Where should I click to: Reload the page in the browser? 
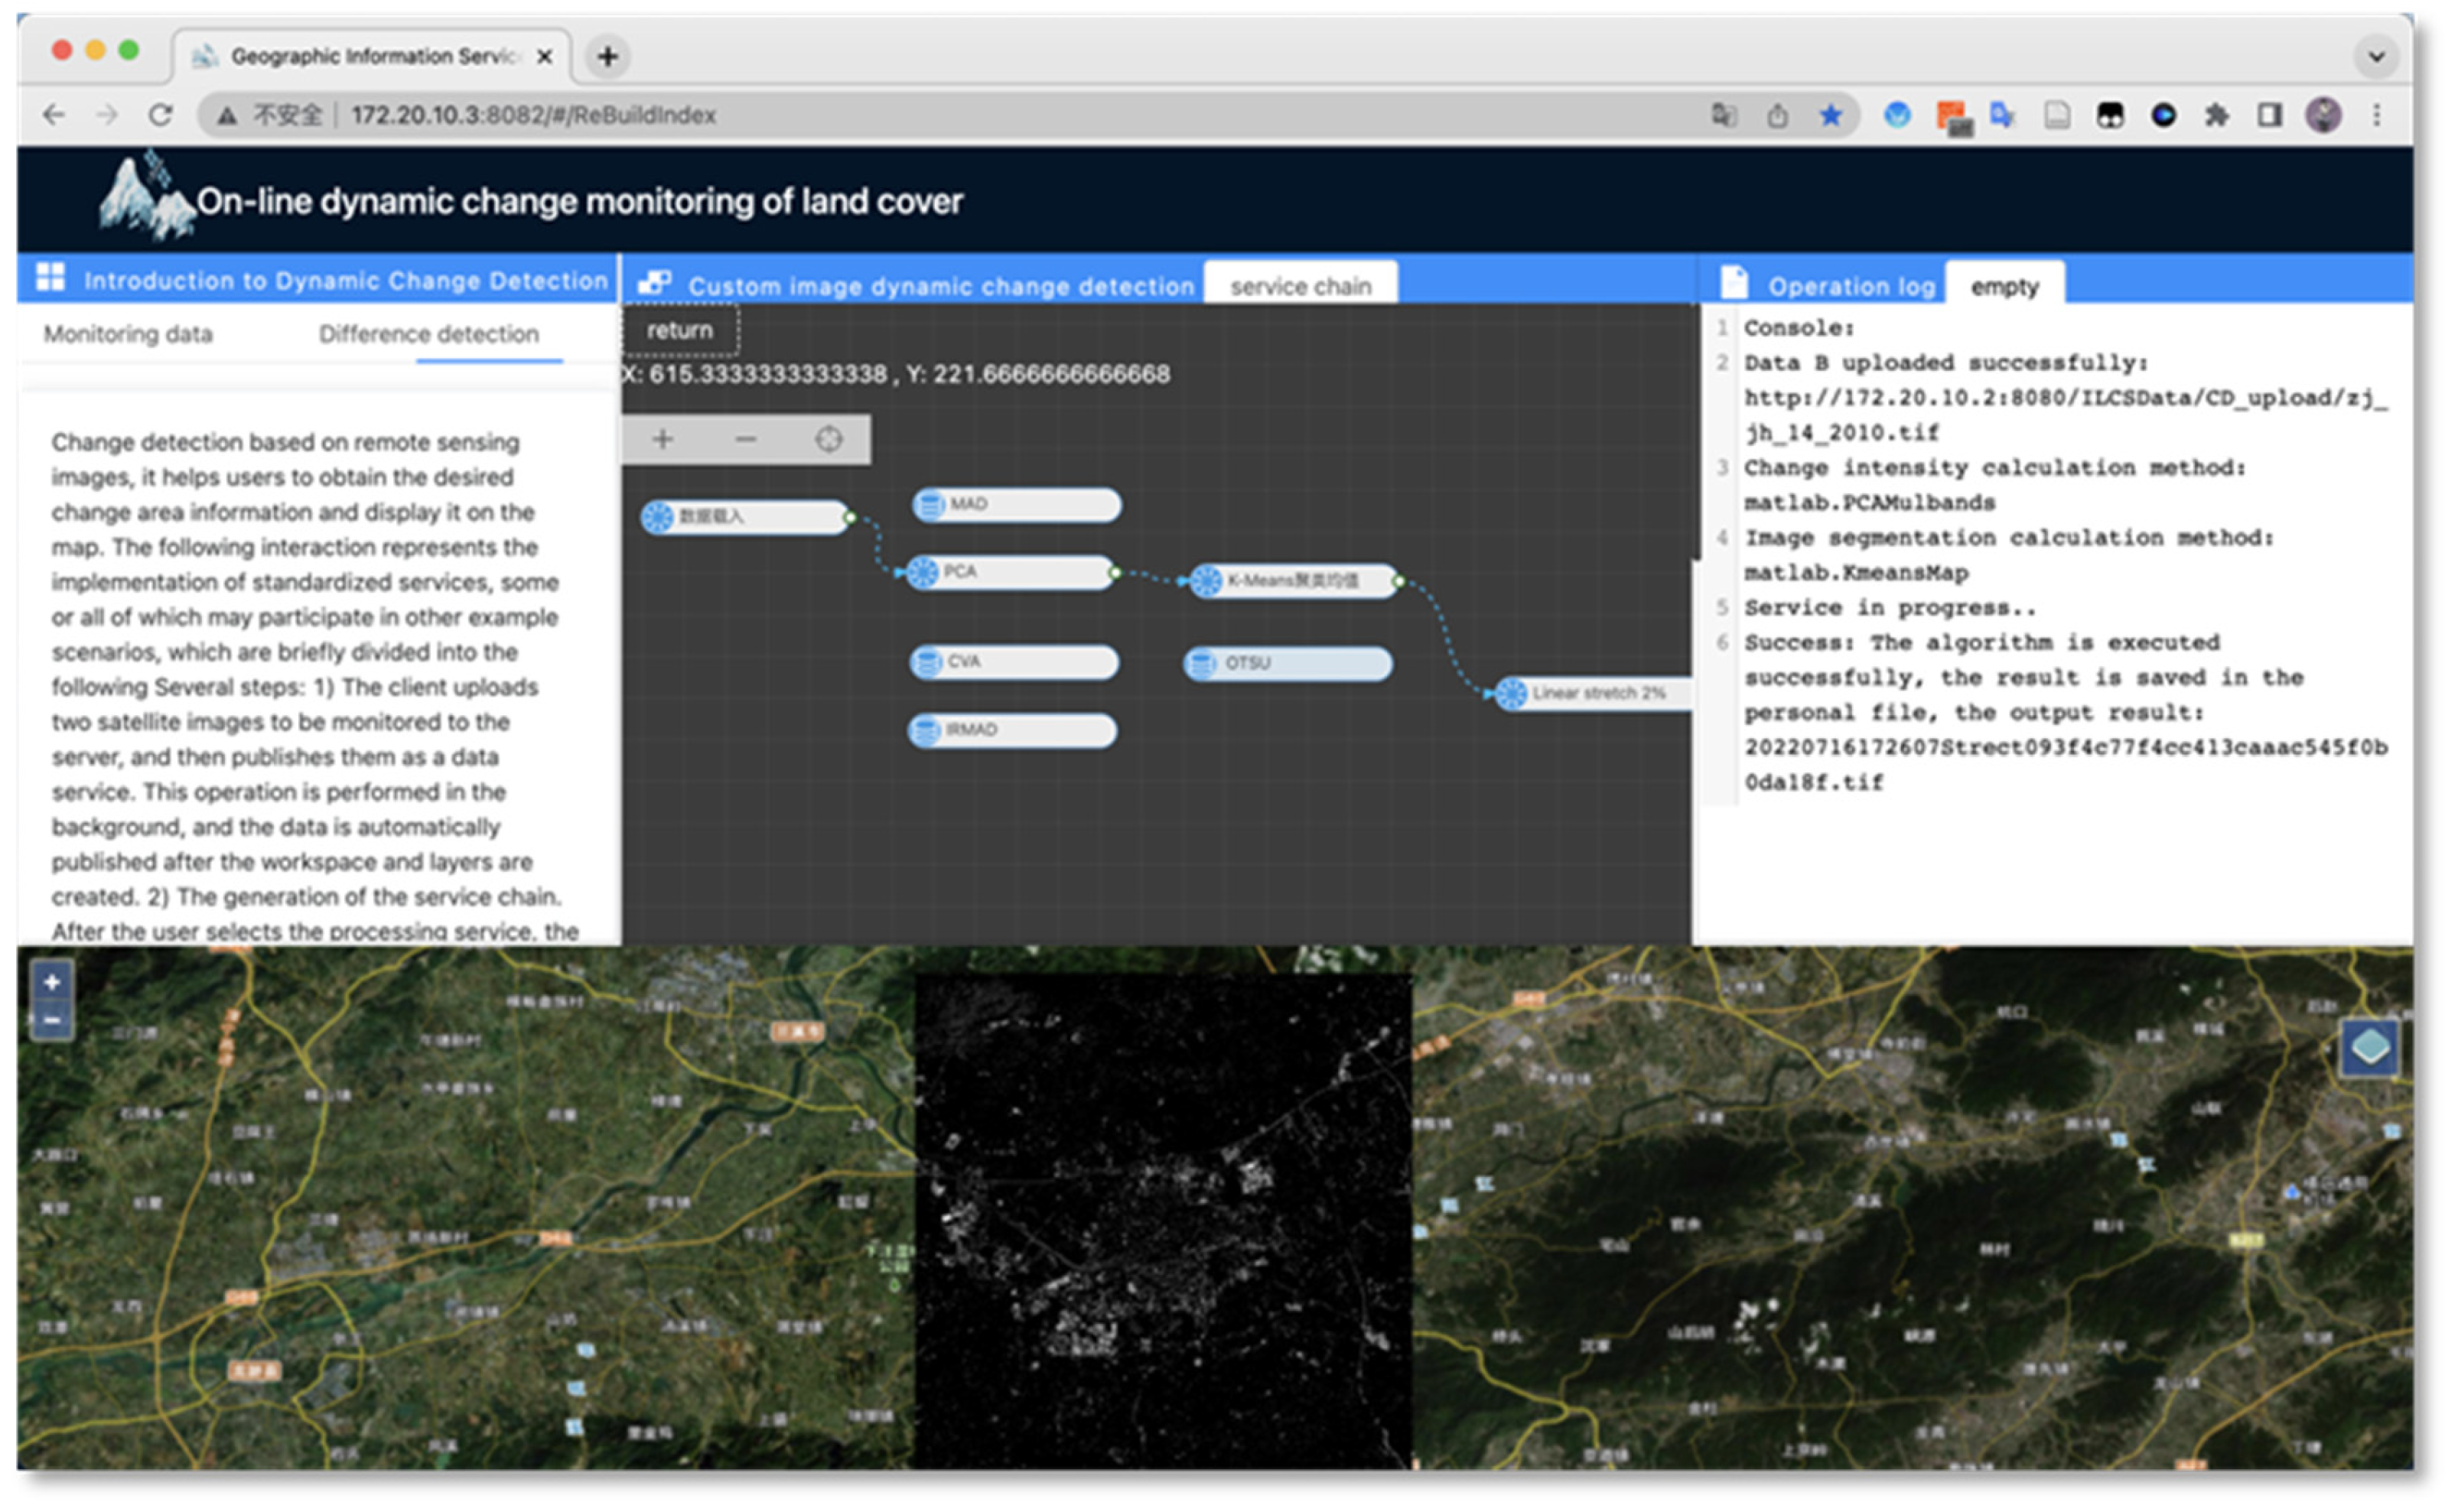(x=160, y=115)
